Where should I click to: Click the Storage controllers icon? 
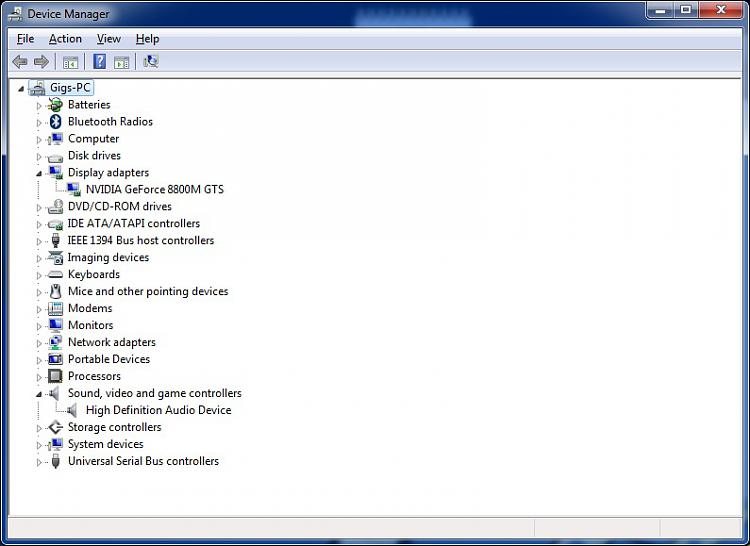pos(55,427)
